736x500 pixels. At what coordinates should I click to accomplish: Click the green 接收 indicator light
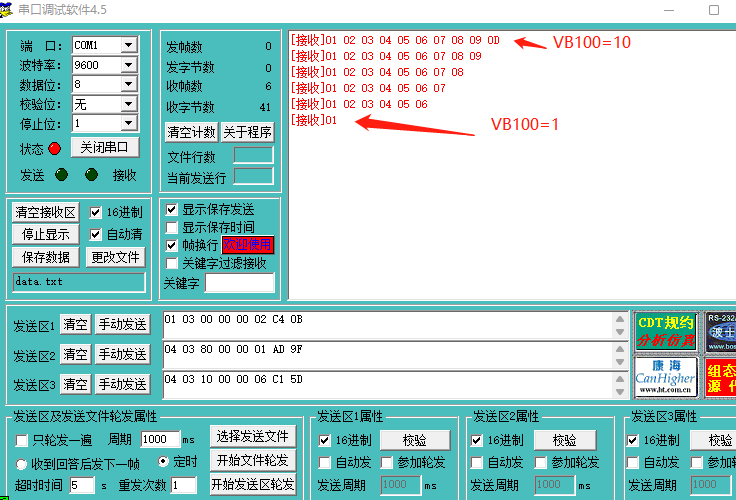(x=92, y=175)
